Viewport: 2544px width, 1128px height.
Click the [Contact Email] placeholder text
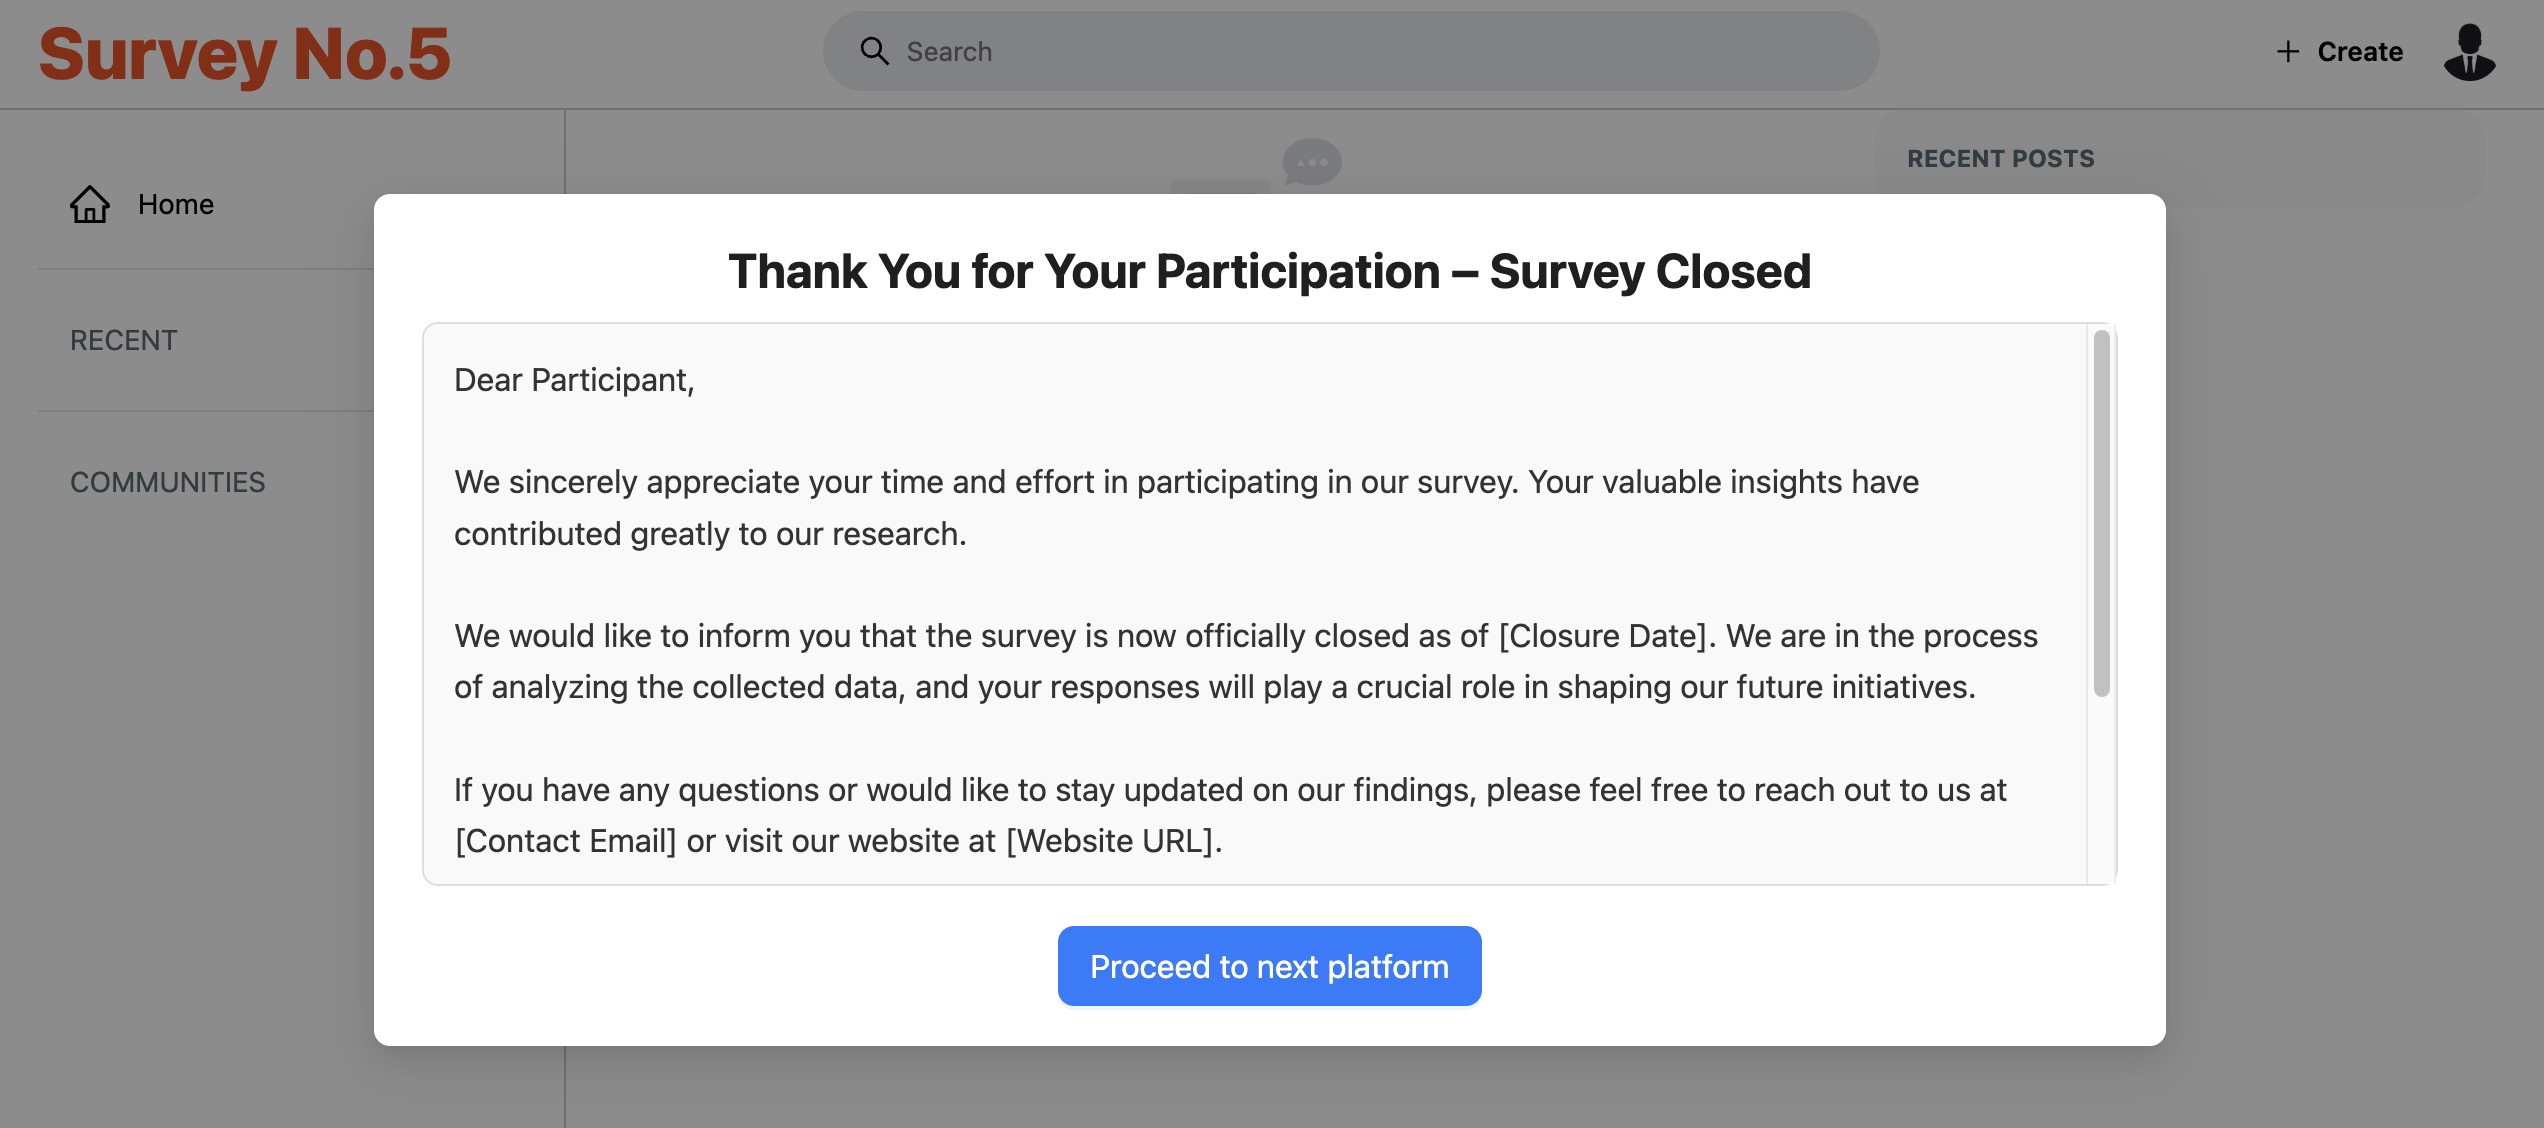(x=565, y=840)
